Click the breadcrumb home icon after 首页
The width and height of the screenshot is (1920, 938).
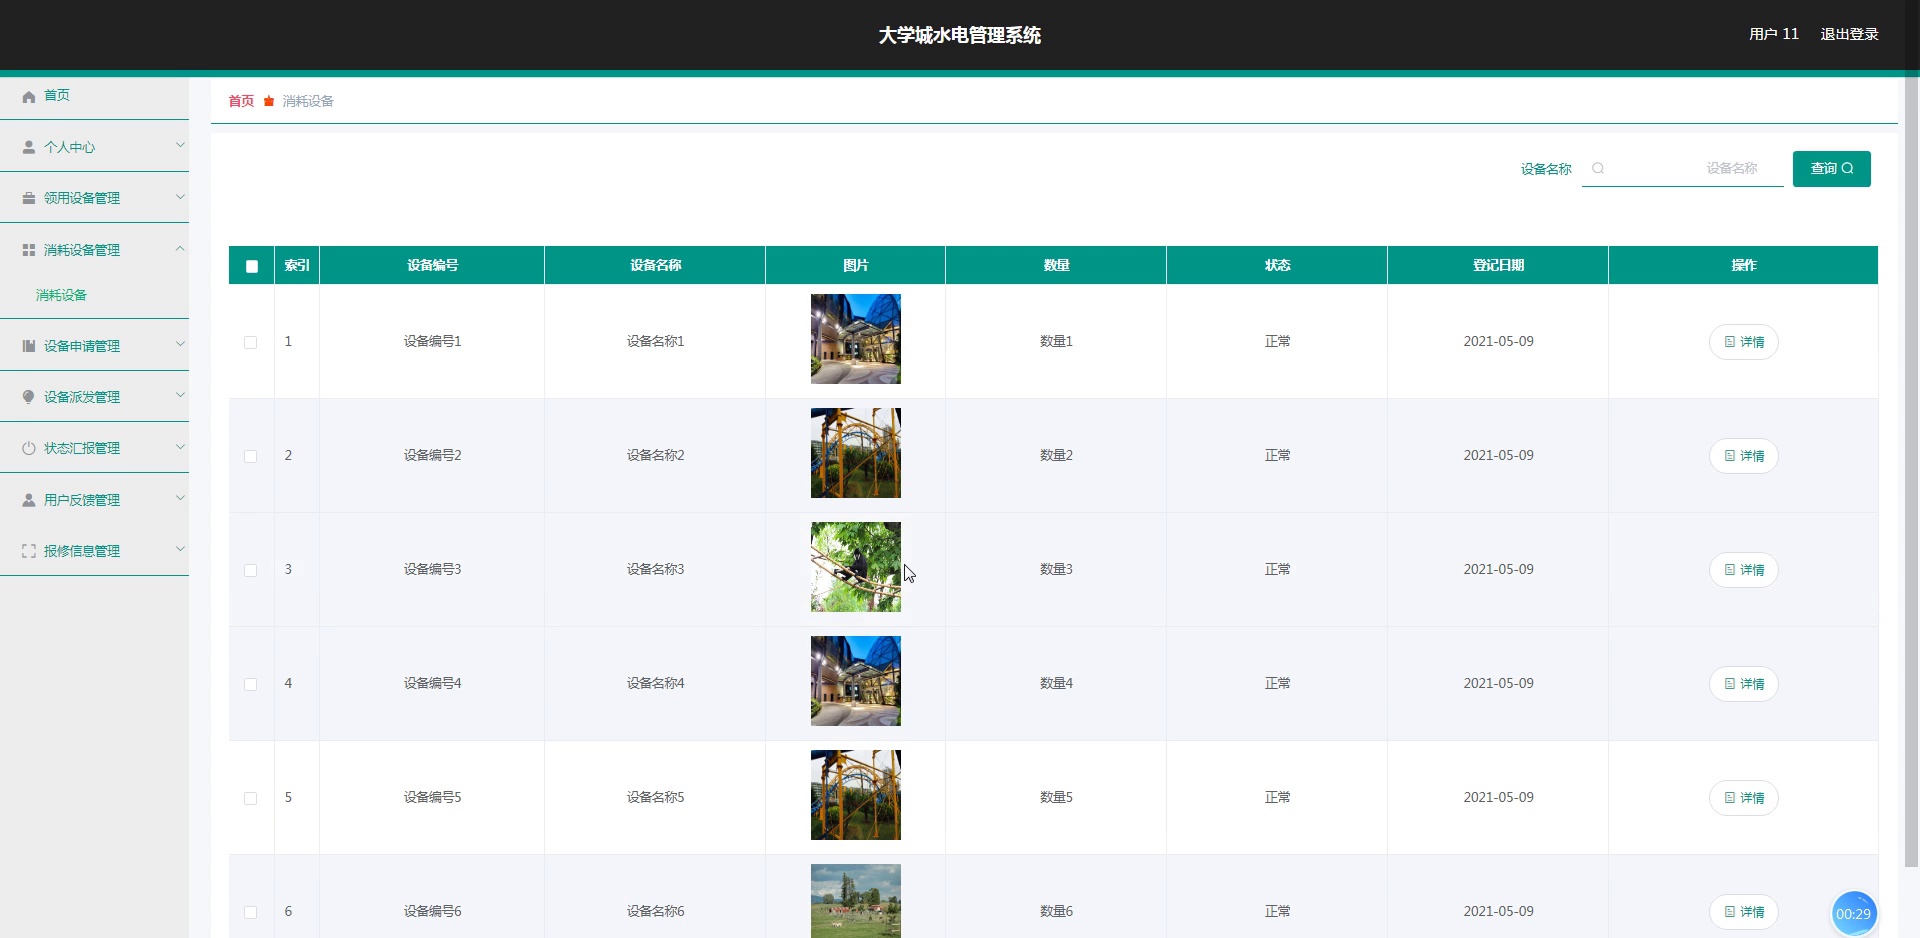click(269, 101)
